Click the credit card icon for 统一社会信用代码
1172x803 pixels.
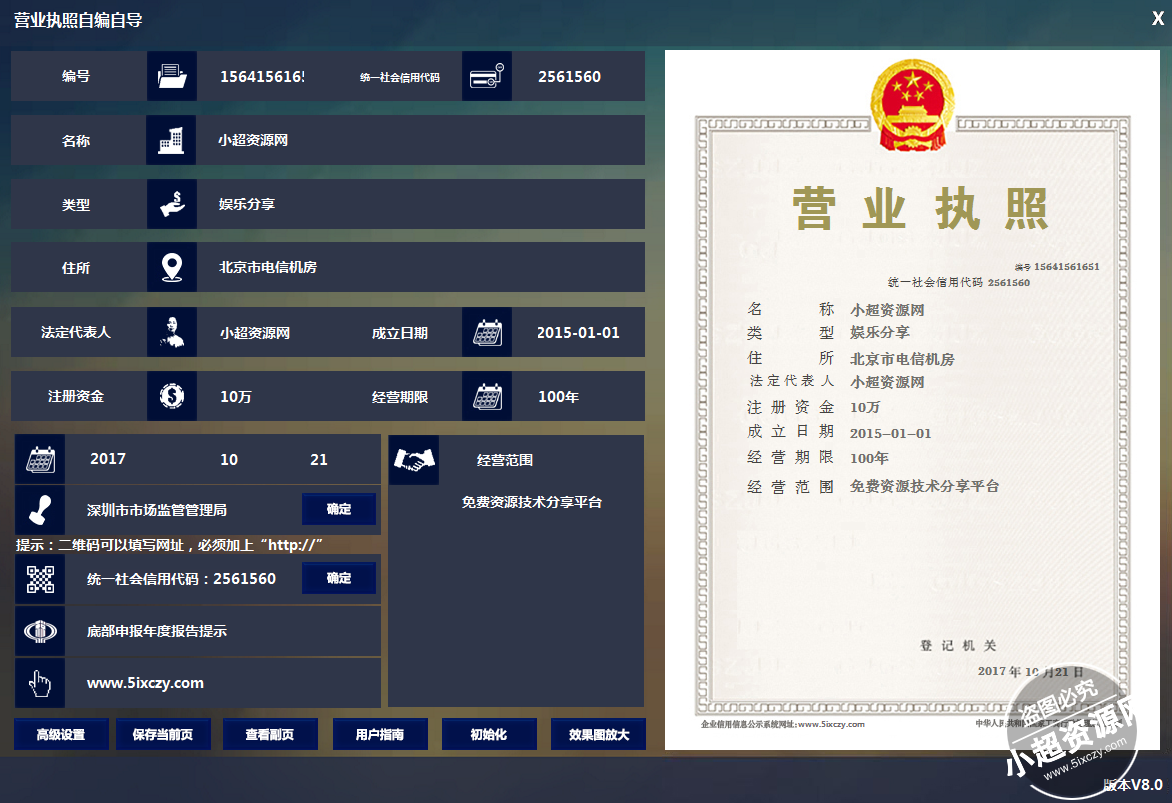487,76
